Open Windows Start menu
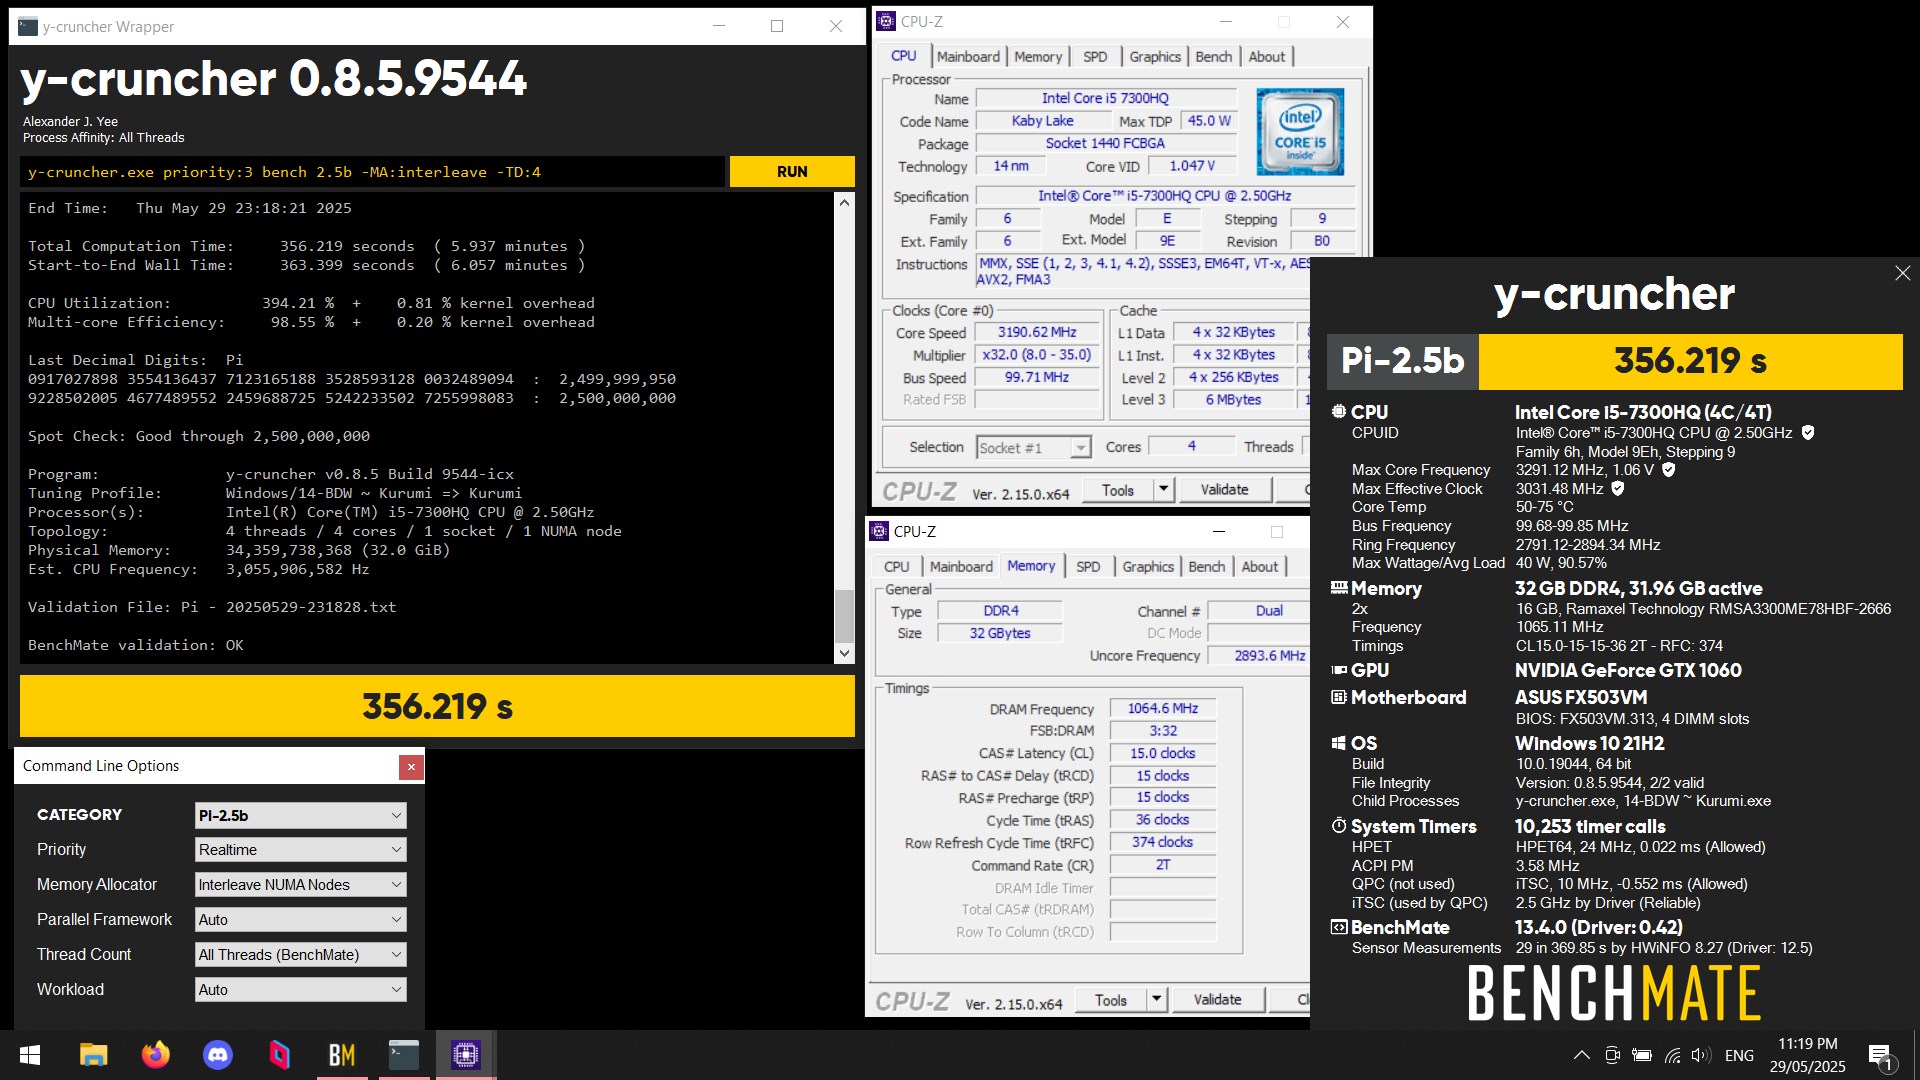The height and width of the screenshot is (1080, 1920). [x=30, y=1055]
